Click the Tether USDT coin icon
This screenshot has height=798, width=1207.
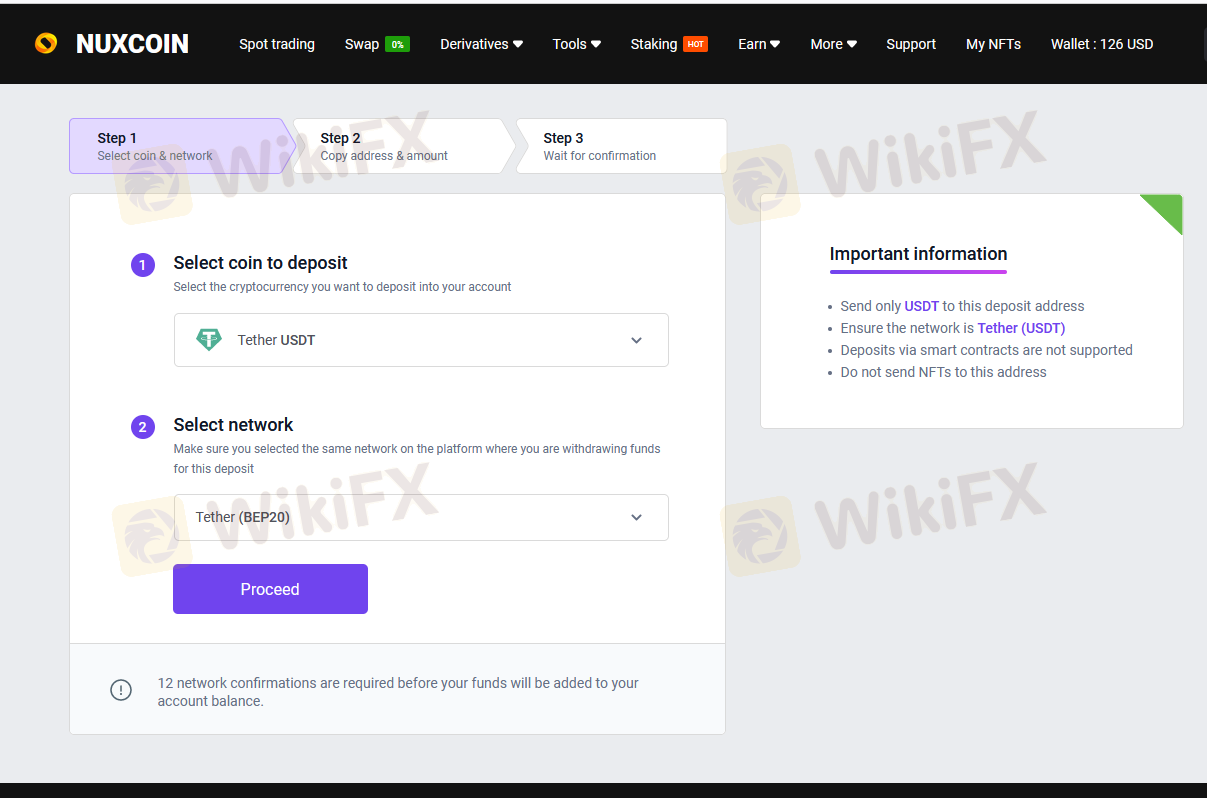click(x=209, y=340)
